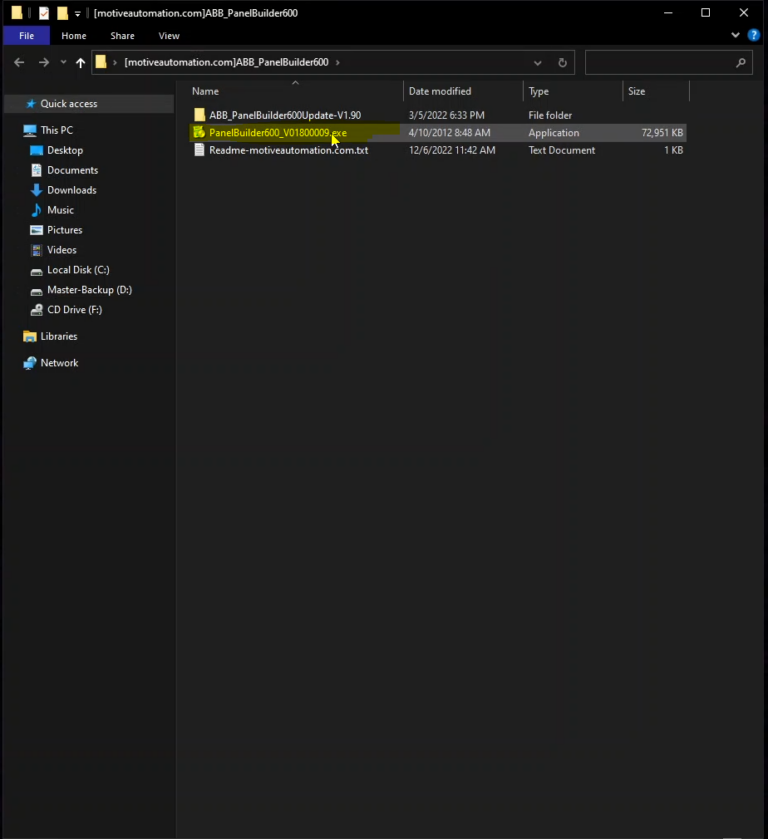Sort files by Date modified column
The height and width of the screenshot is (839, 768).
tap(439, 91)
